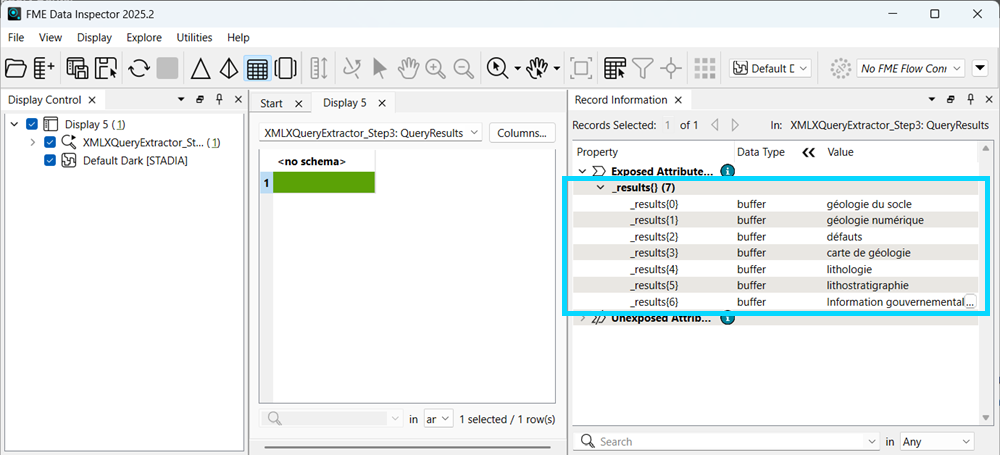Switch to 2D view triangle icon
Viewport: 1000px width, 455px height.
click(201, 68)
